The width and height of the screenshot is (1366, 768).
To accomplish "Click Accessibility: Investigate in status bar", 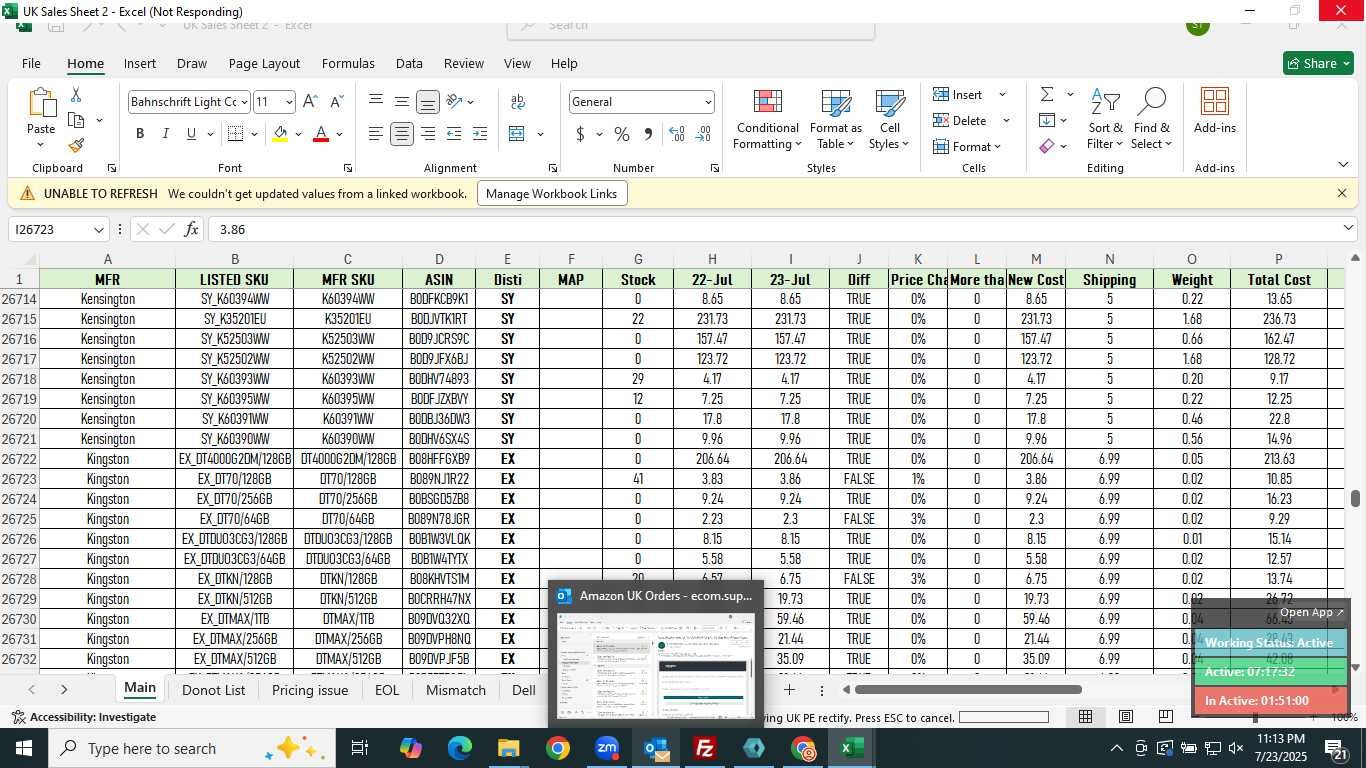I will (84, 717).
